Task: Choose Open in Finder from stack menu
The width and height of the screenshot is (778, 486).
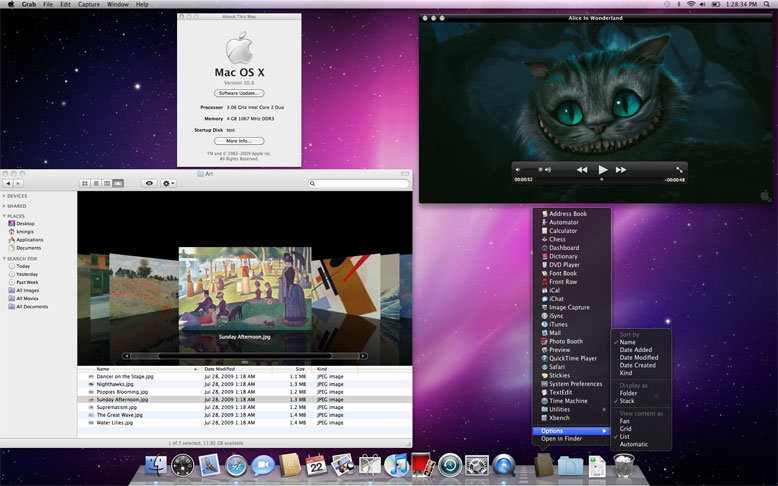Action: pos(561,439)
